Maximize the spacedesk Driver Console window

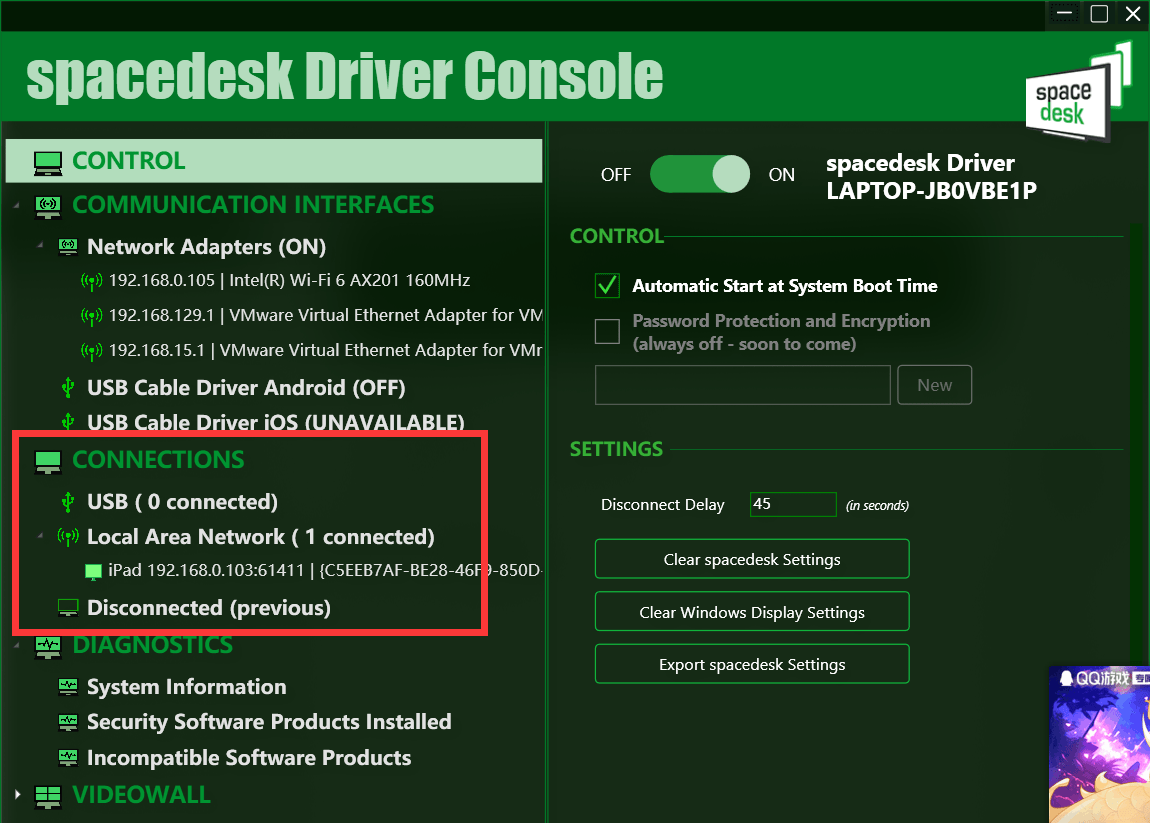[x=1099, y=14]
